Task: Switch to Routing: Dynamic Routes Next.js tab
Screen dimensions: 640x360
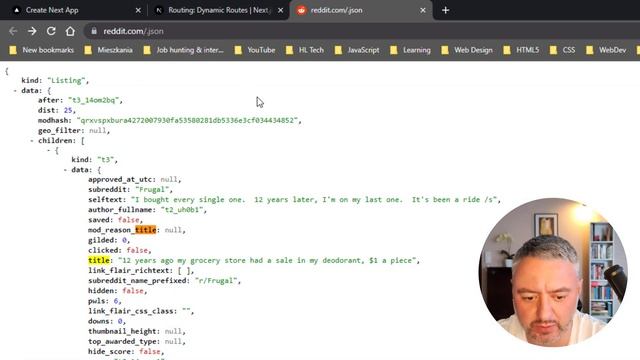Action: coord(218,10)
